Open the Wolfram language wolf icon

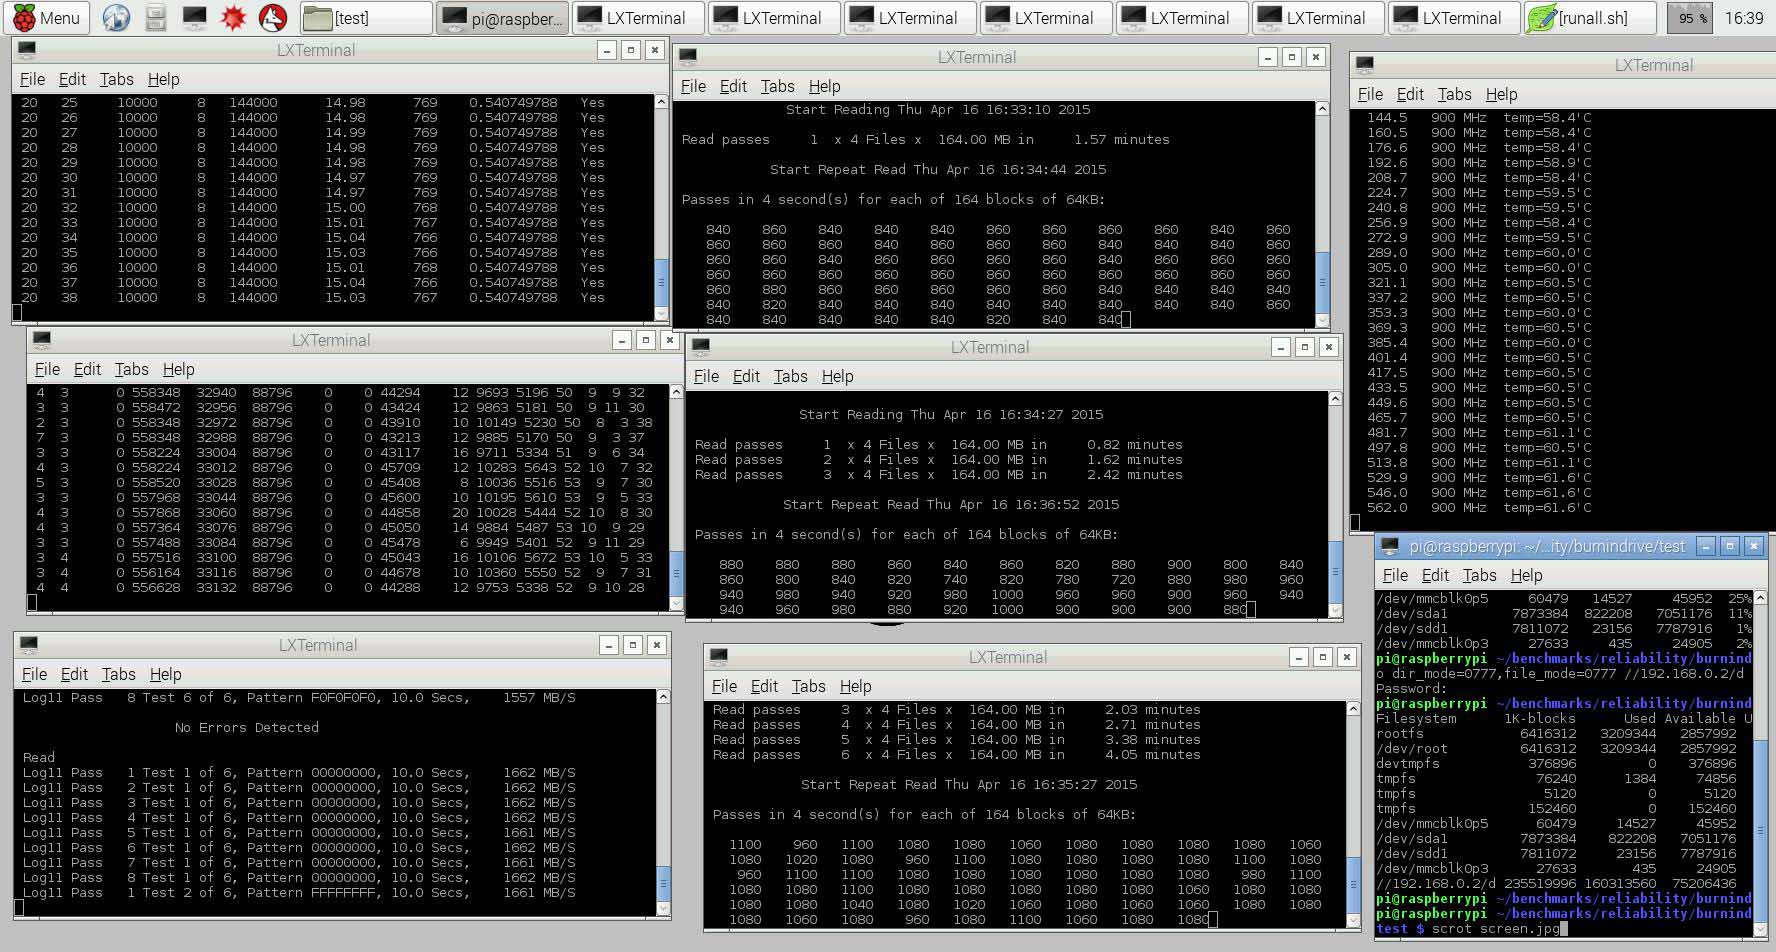[272, 18]
